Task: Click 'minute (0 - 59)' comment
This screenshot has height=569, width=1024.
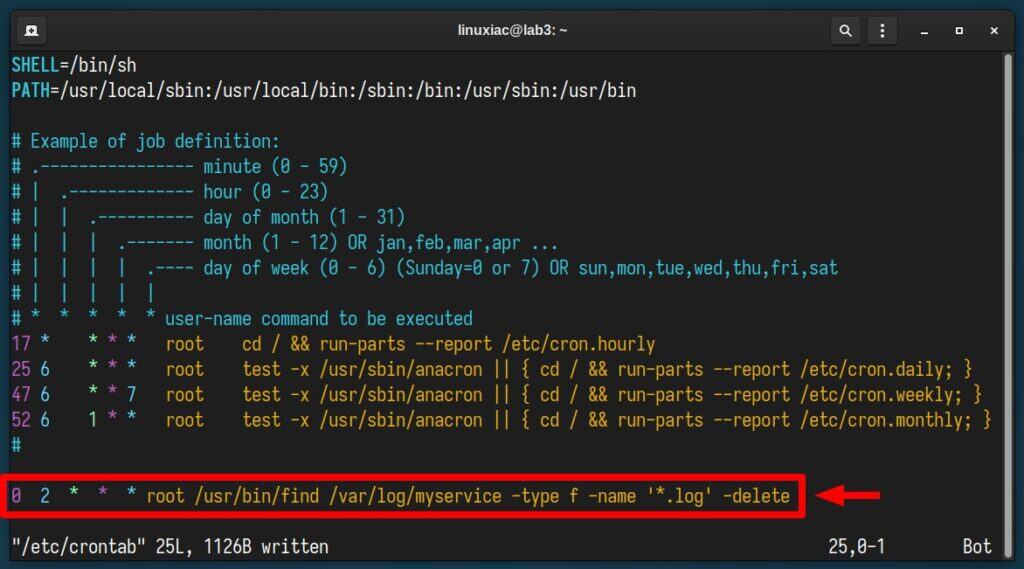Action: pyautogui.click(x=275, y=166)
